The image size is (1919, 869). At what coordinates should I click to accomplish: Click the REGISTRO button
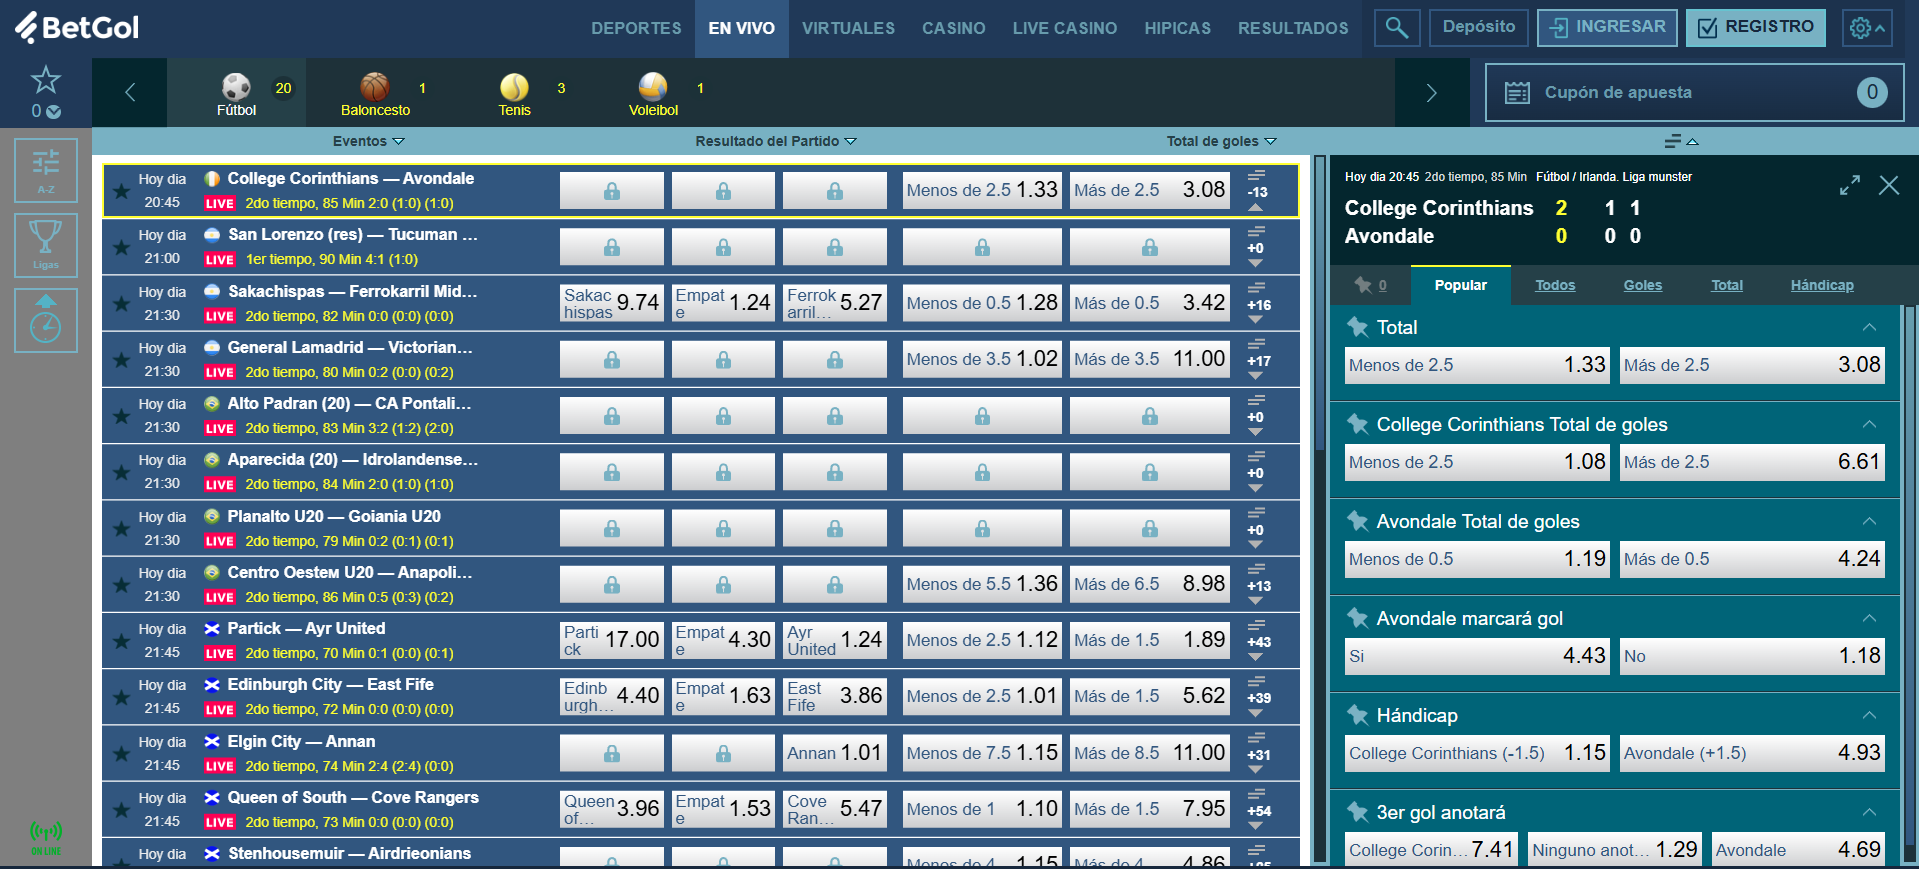1756,27
